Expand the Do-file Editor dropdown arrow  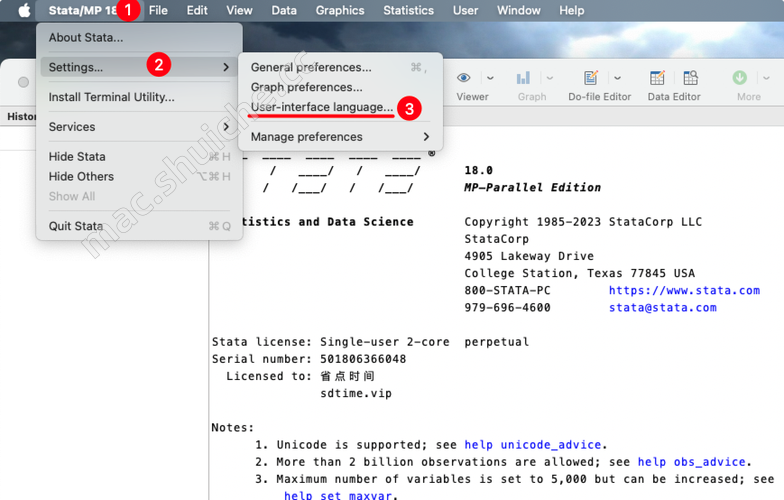tap(618, 78)
